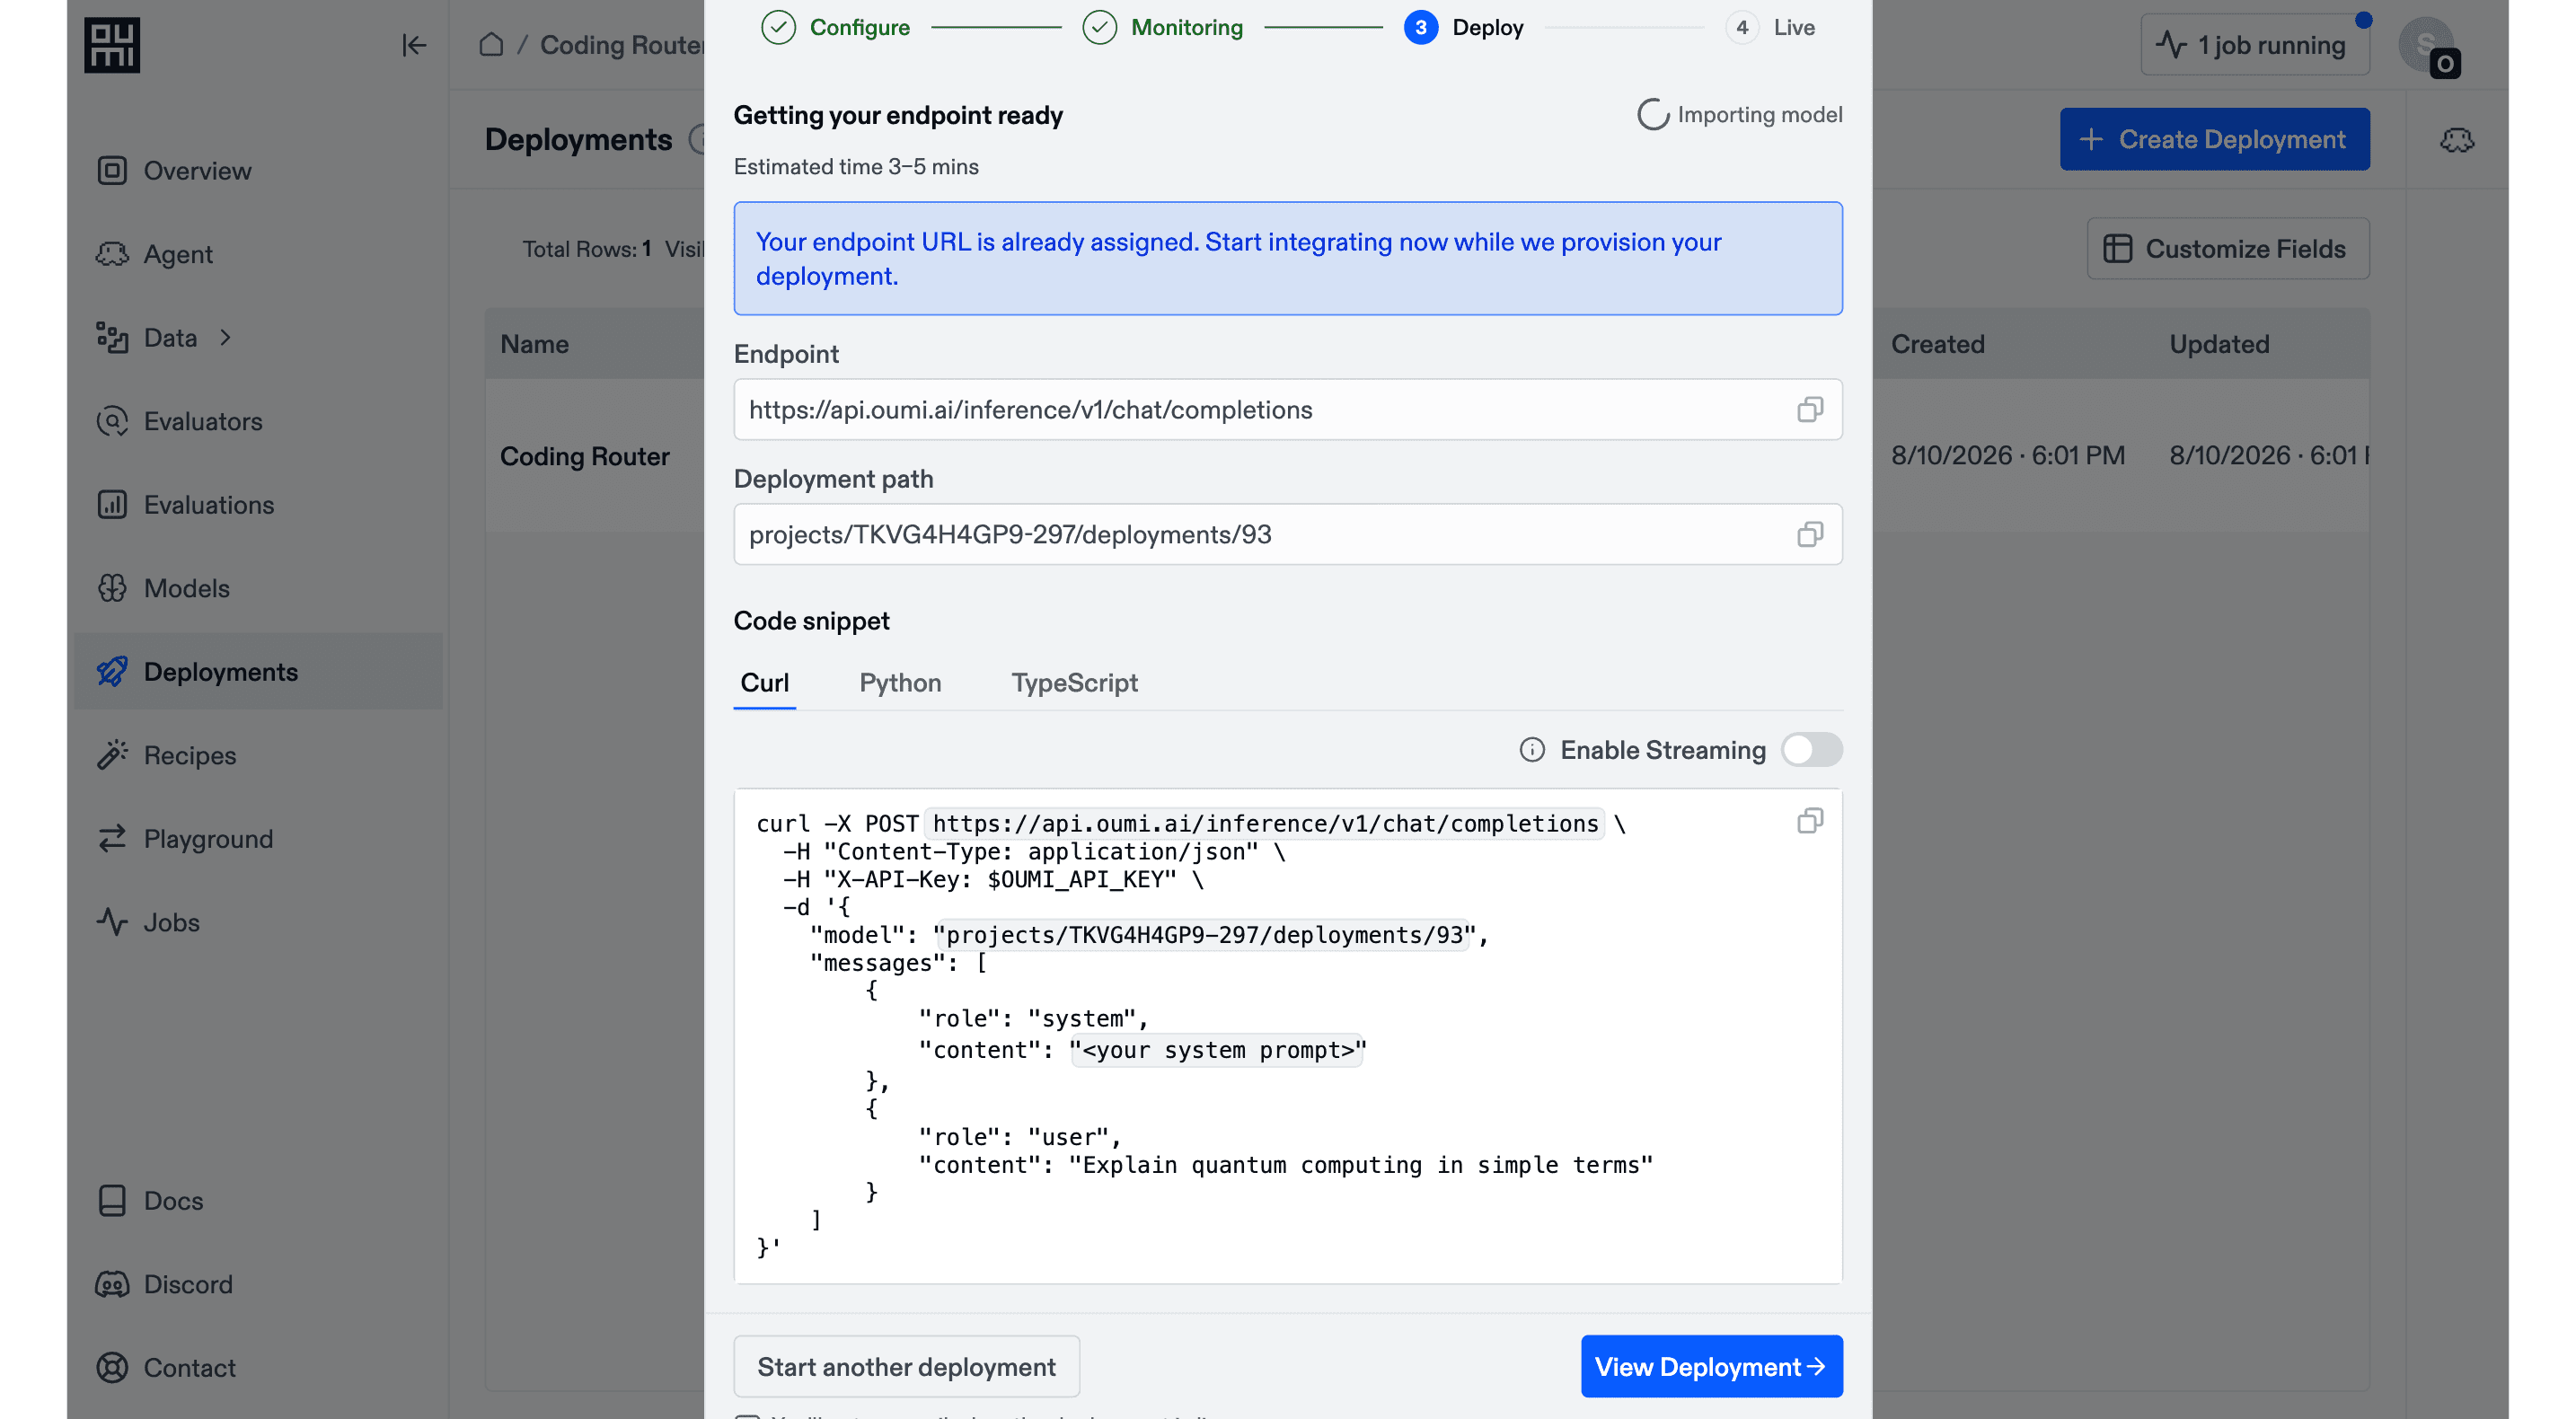Expand the Data submenu chevron
The height and width of the screenshot is (1419, 2576).
(x=226, y=338)
